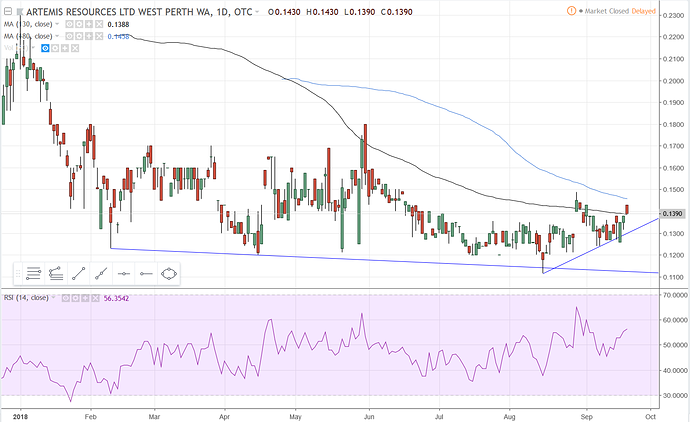Click the MA 30 value 0.1388
690x422 pixels.
(118, 24)
